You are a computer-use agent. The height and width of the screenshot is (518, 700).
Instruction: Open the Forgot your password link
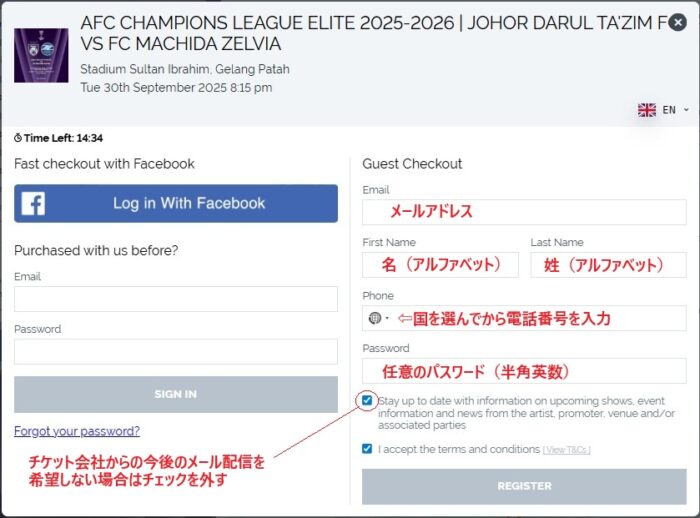click(77, 431)
